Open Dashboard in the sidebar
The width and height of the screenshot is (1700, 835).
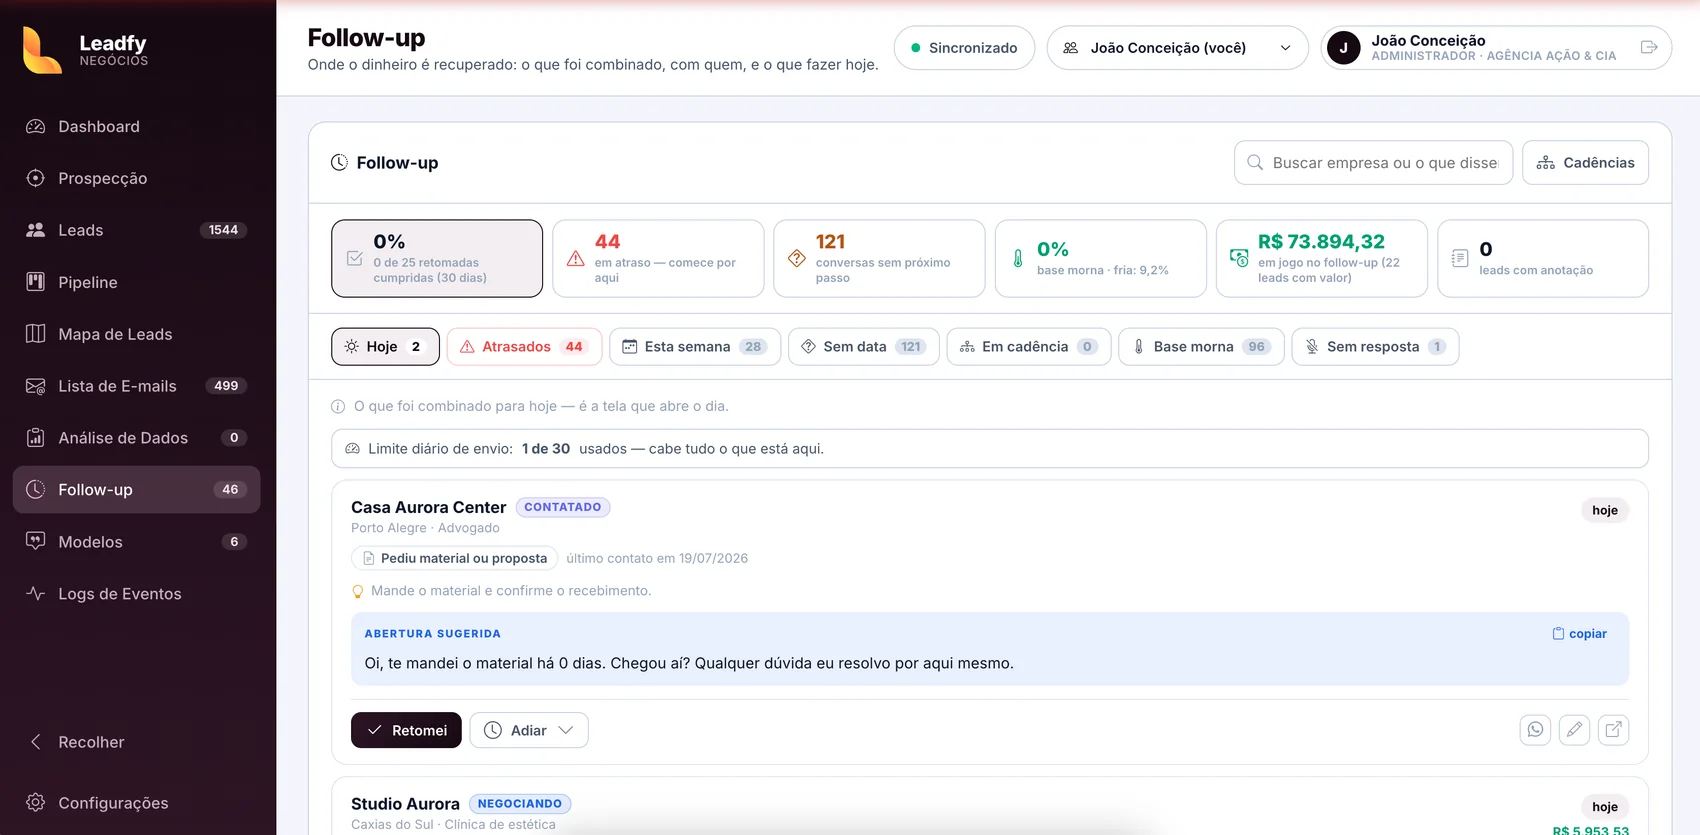[x=137, y=126]
